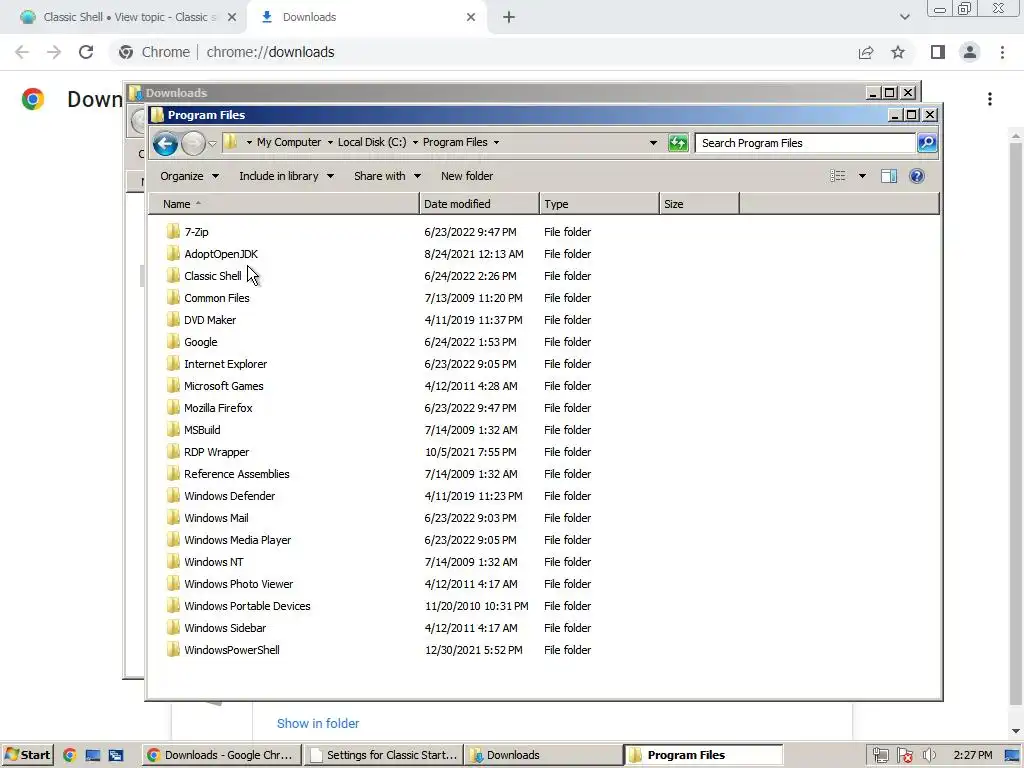
Task: Select the 7-Zip folder icon
Action: [173, 231]
